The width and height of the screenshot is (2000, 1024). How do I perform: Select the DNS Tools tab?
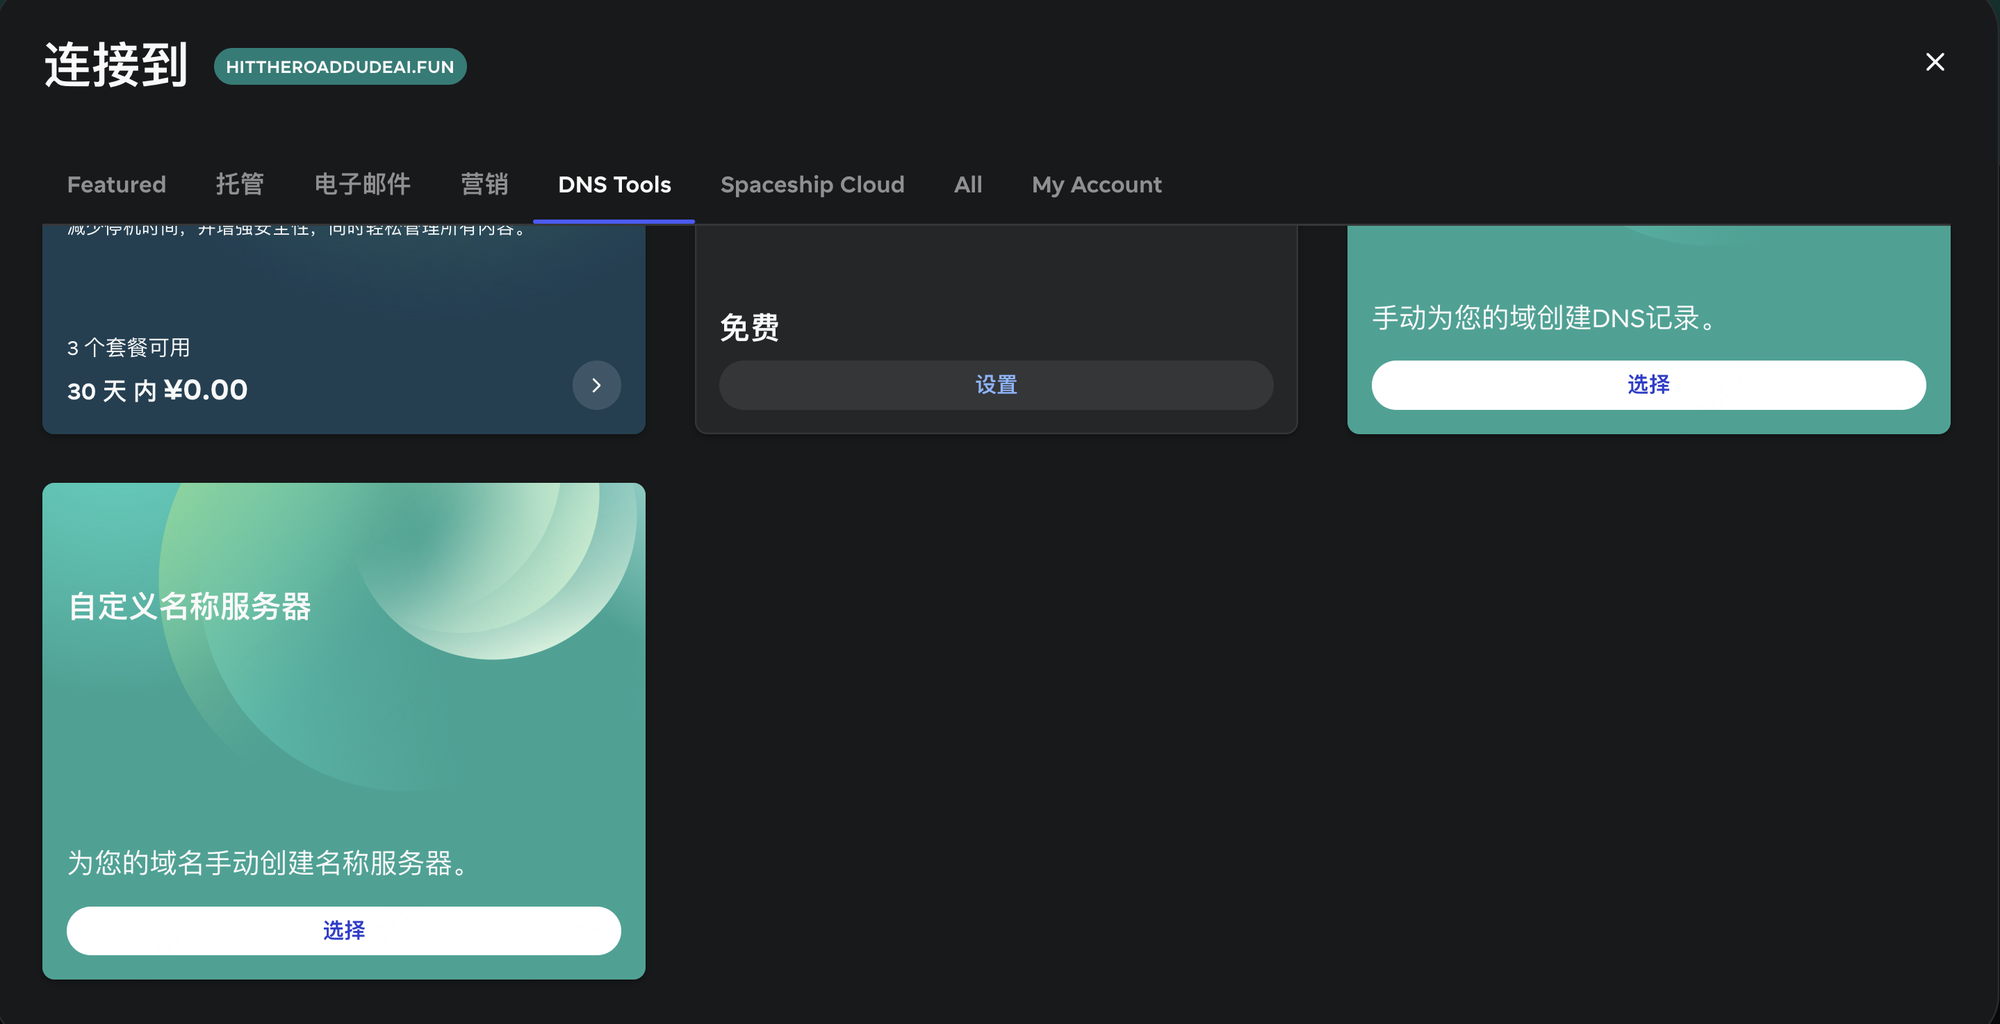tap(614, 185)
